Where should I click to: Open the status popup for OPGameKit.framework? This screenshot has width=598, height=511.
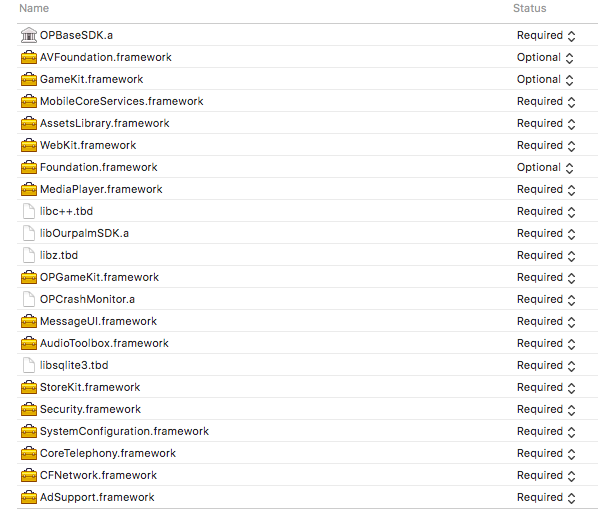click(546, 278)
